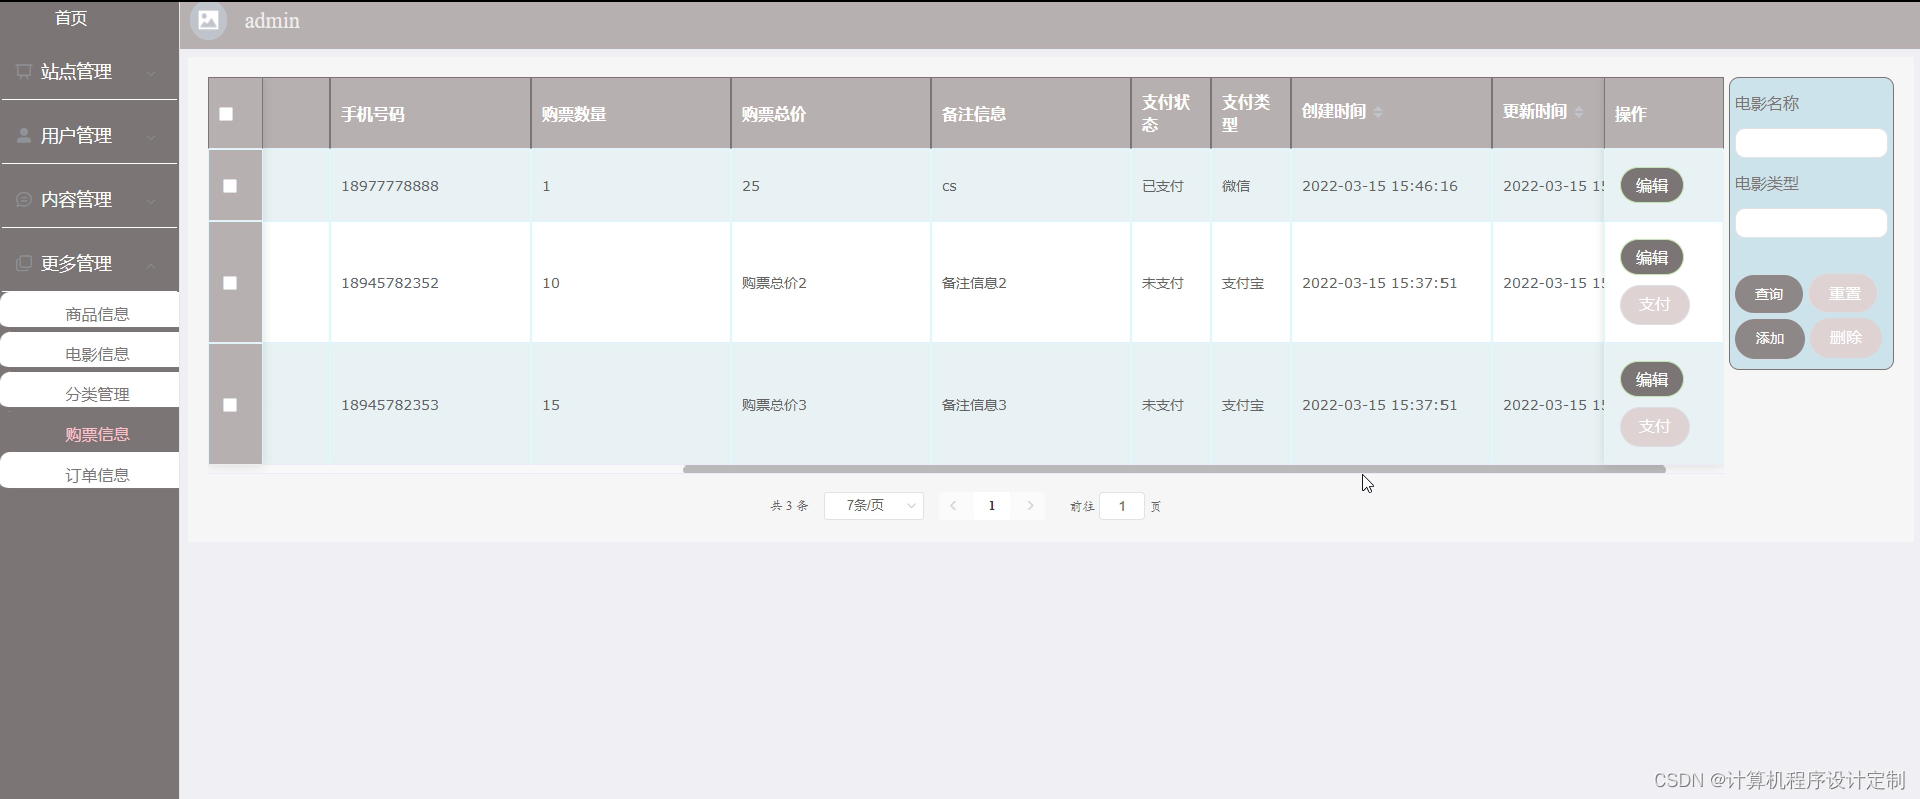Click the 购票总价 column header
The height and width of the screenshot is (799, 1920).
(x=830, y=114)
